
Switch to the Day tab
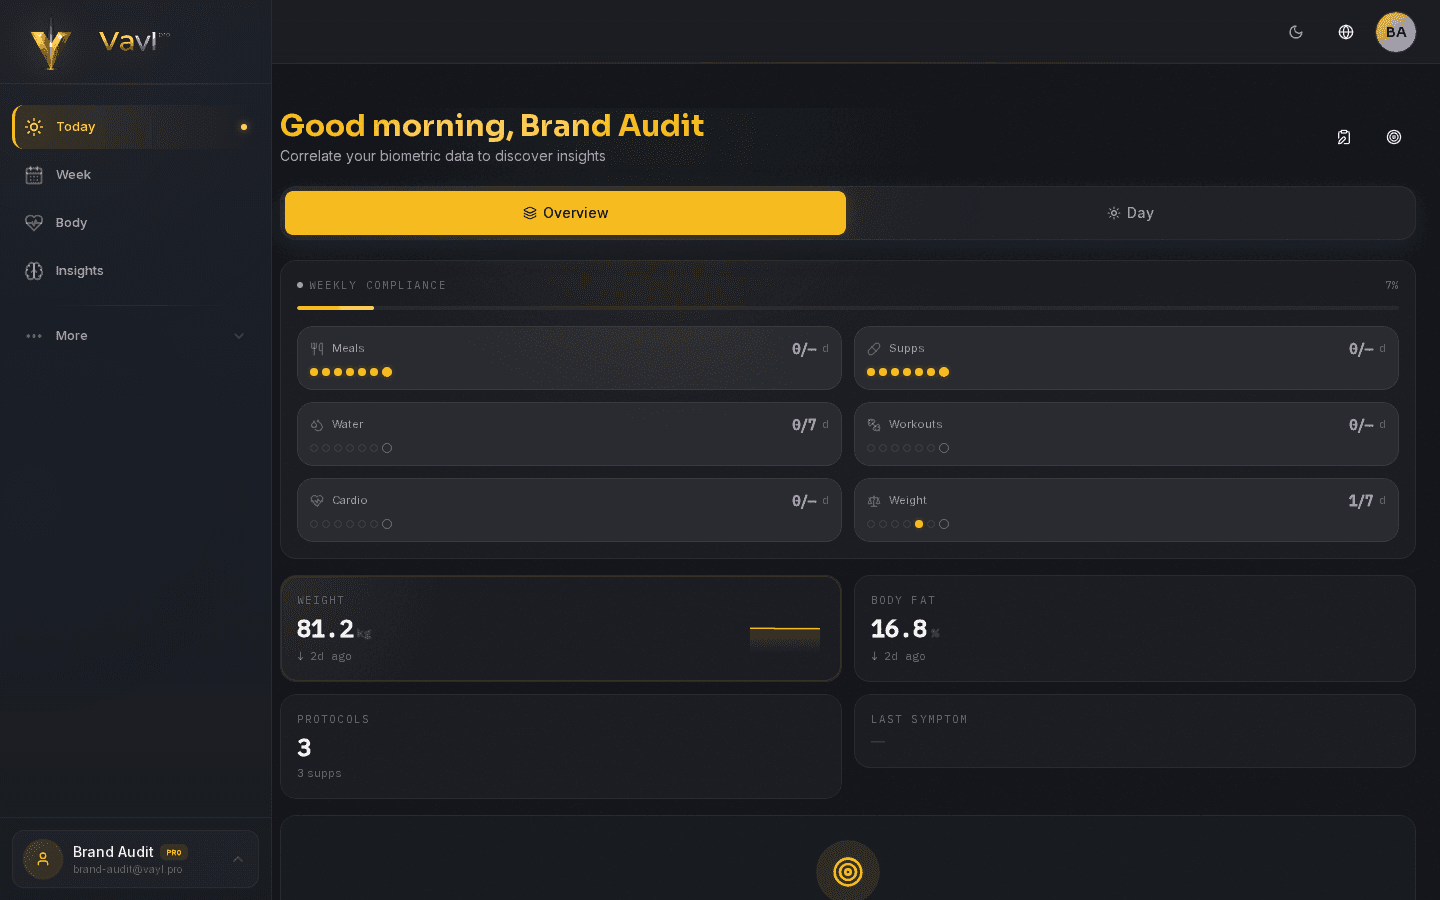[x=1130, y=213]
